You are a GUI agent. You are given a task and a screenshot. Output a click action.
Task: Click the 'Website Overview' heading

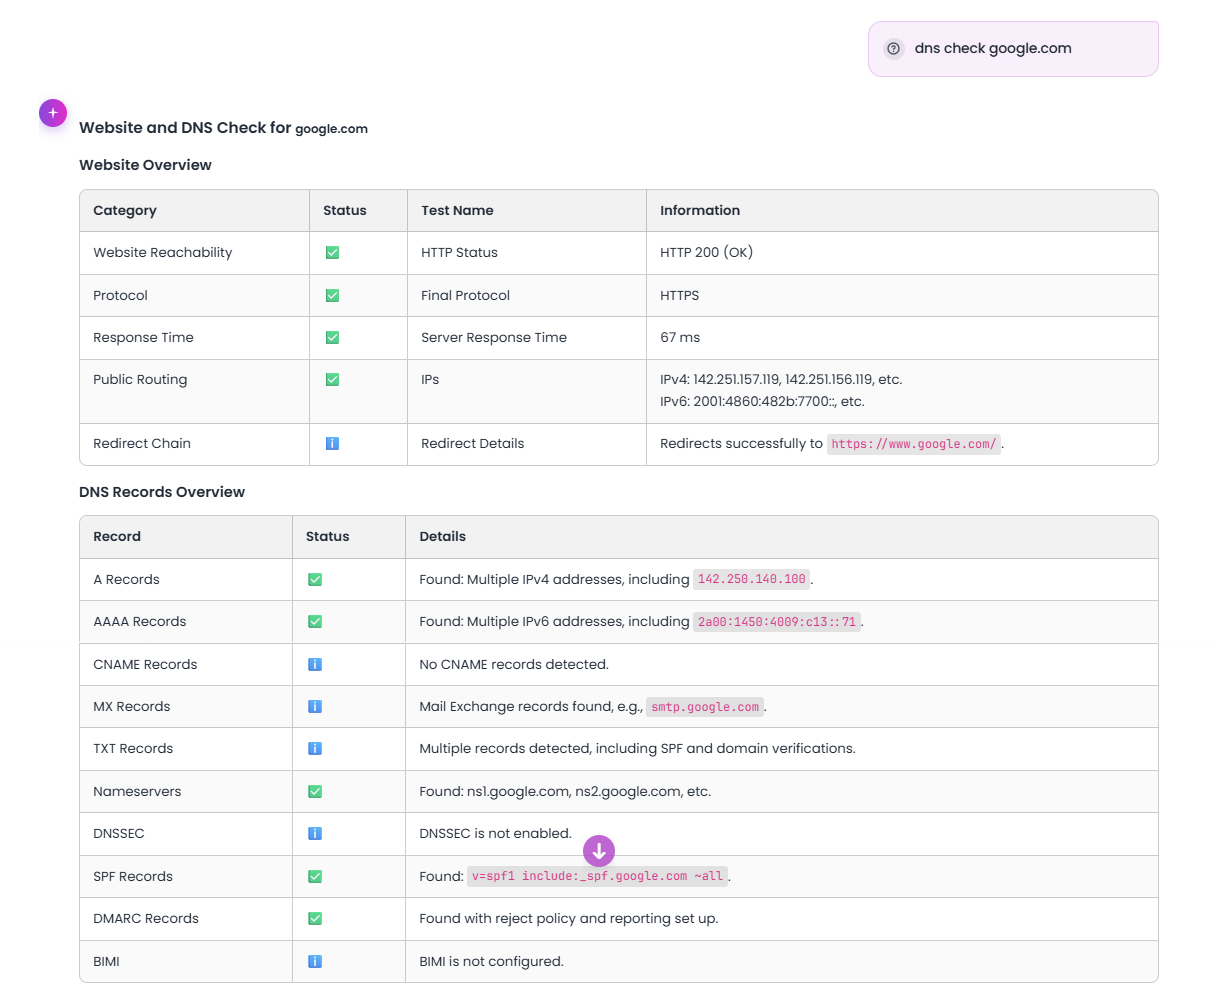tap(145, 165)
